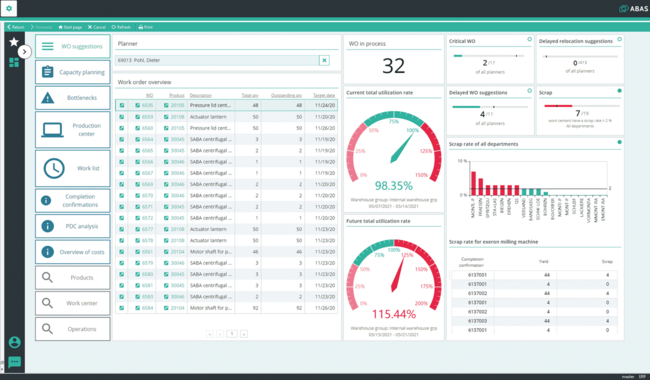Click Cancel in the toolbar
650x380 pixels.
(x=97, y=27)
